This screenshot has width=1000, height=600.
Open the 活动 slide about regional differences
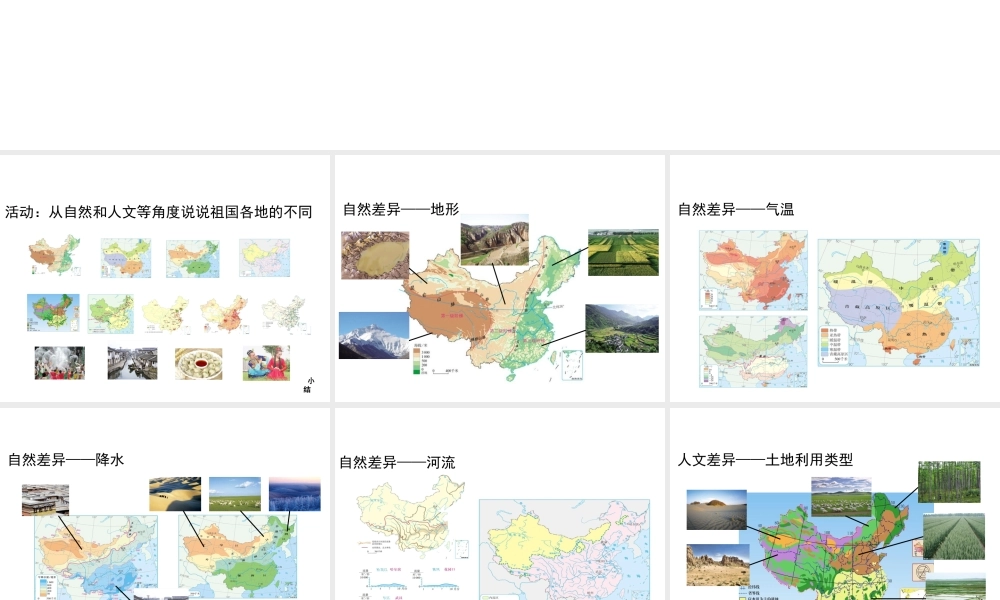click(165, 278)
